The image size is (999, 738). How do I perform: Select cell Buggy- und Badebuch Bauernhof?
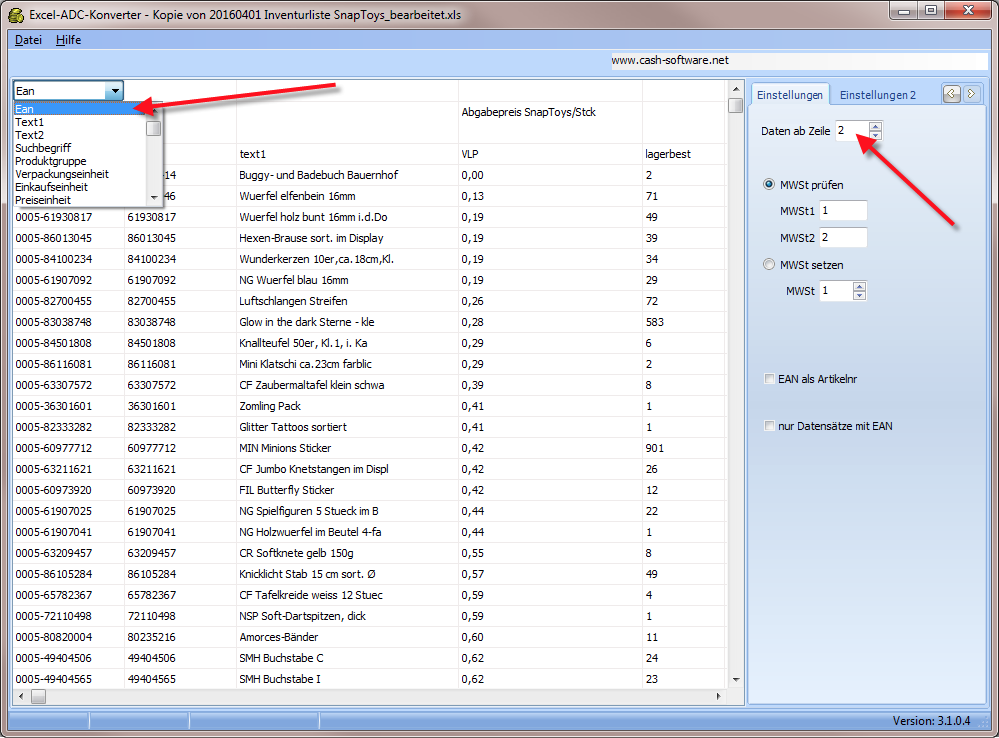point(347,175)
